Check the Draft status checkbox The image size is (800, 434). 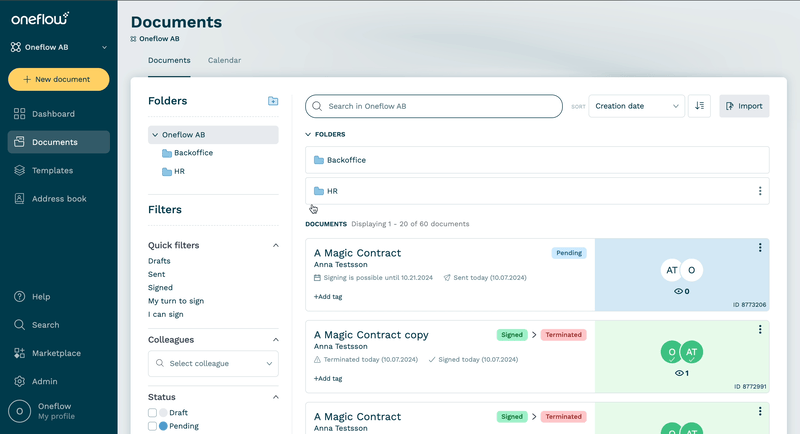click(152, 413)
